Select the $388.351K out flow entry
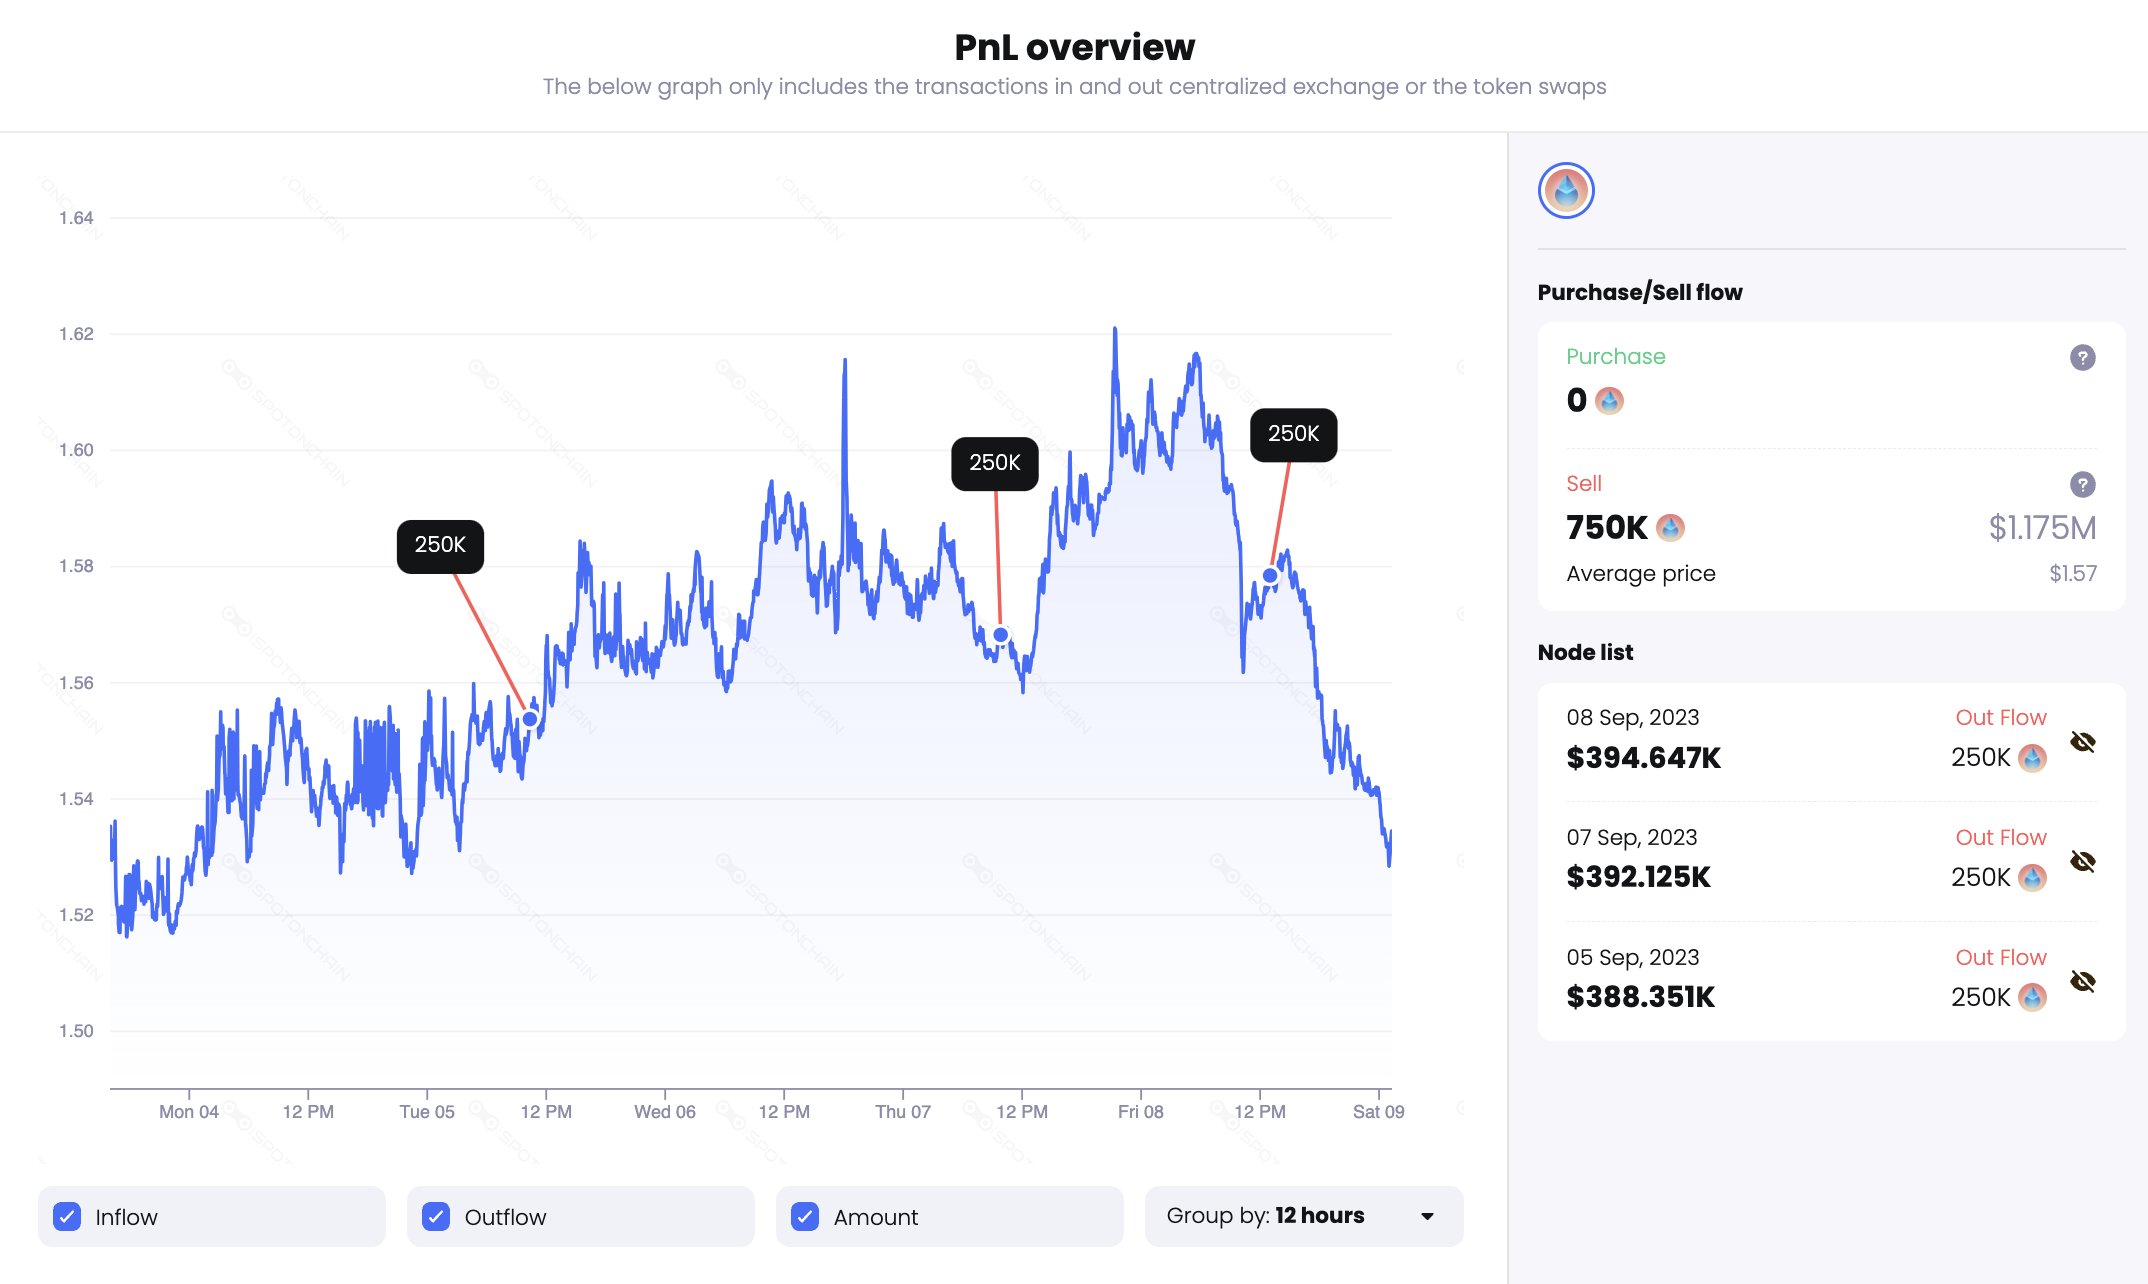 tap(1640, 997)
